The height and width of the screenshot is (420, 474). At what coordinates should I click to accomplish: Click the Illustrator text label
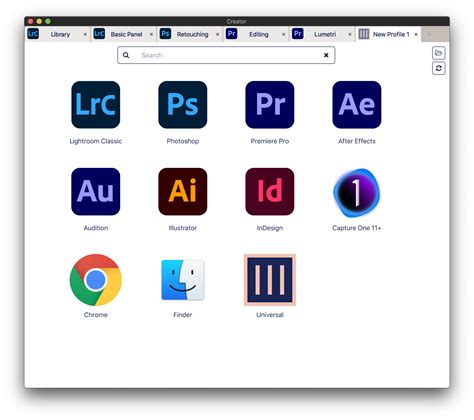pyautogui.click(x=183, y=228)
